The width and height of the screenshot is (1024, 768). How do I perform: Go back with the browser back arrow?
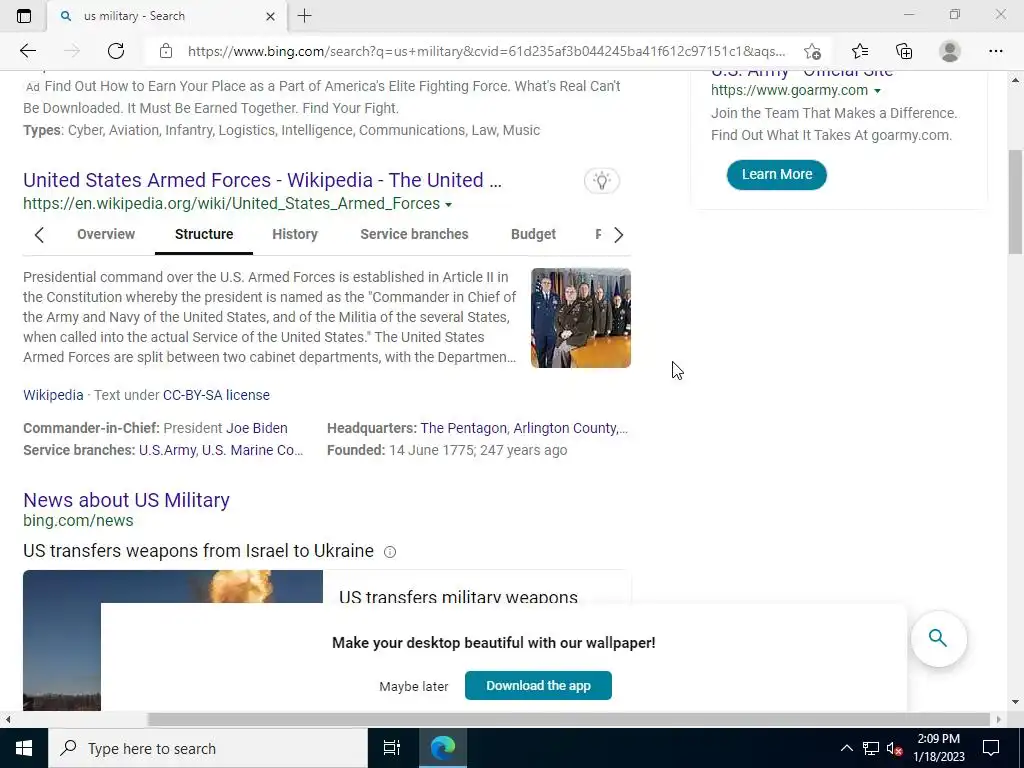(27, 51)
